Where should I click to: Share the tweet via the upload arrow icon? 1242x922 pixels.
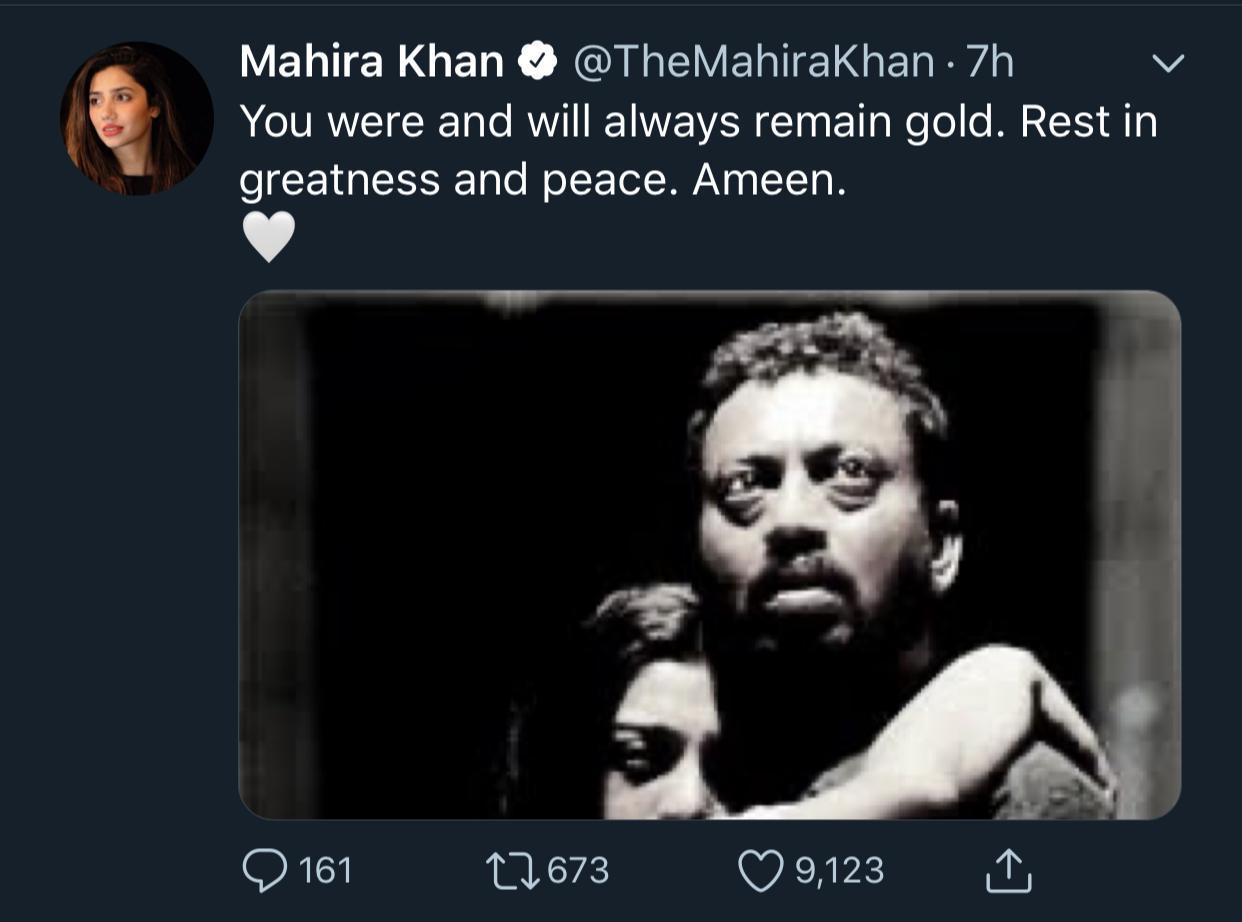point(1008,870)
